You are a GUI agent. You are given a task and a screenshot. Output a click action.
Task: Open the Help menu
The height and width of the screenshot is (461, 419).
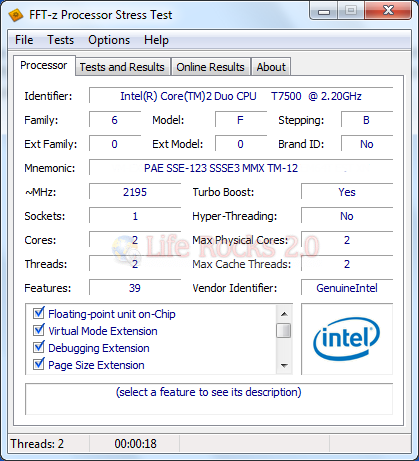(x=156, y=40)
